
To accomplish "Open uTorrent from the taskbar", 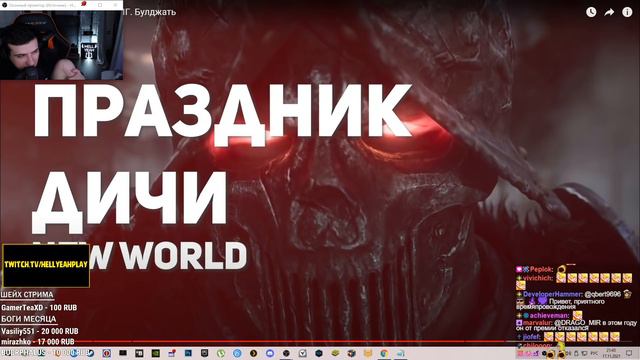I will pyautogui.click(x=221, y=353).
